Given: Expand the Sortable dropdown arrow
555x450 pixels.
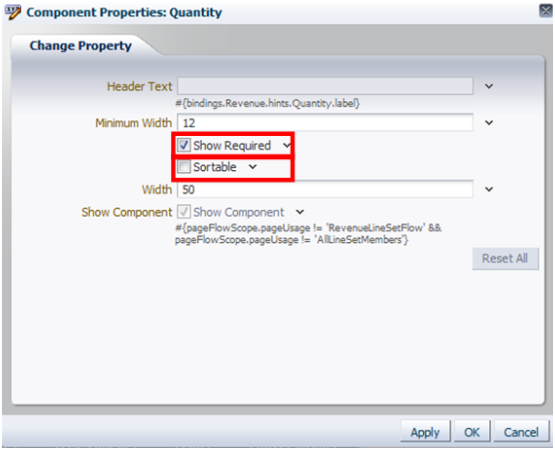Looking at the screenshot, I should (x=252, y=167).
